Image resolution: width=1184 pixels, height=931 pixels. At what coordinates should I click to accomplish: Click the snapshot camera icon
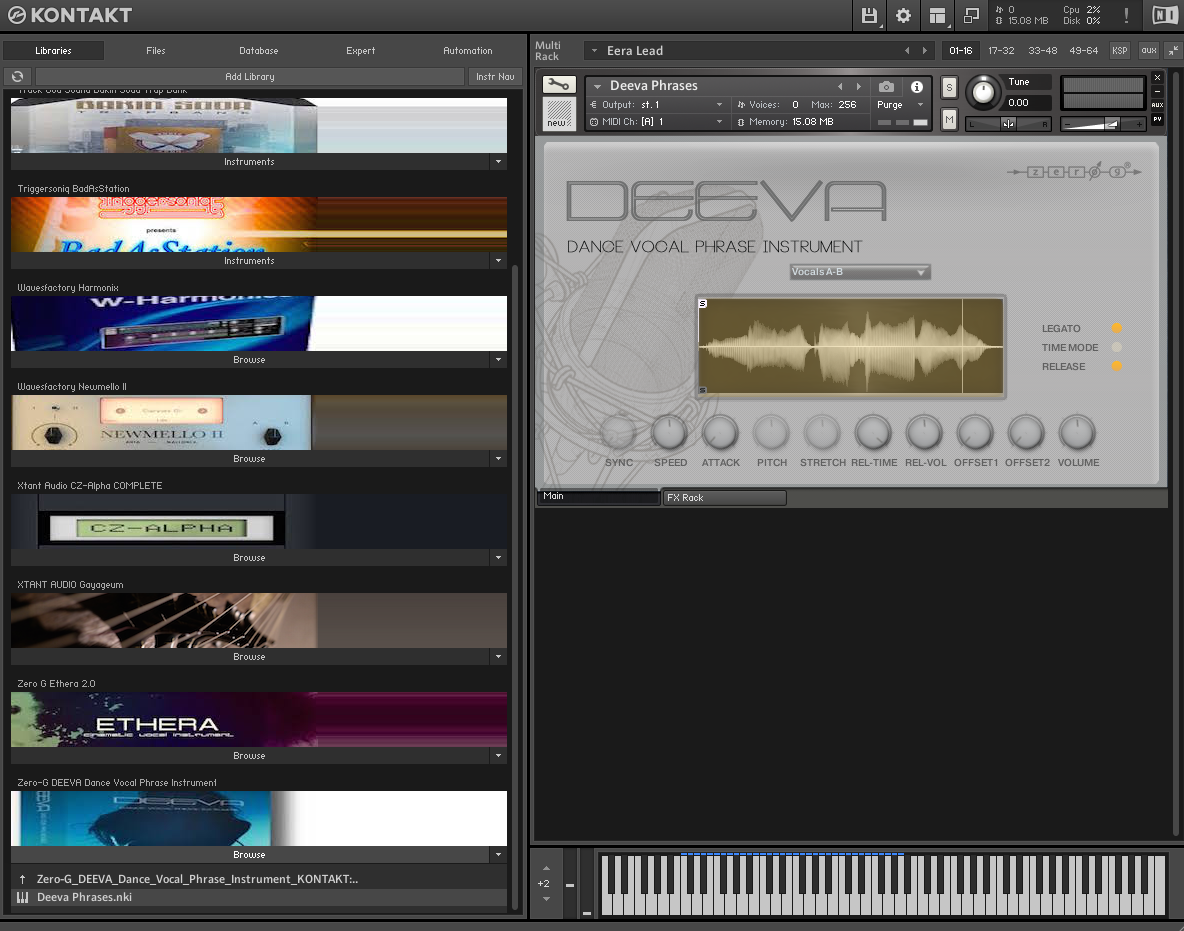click(886, 86)
